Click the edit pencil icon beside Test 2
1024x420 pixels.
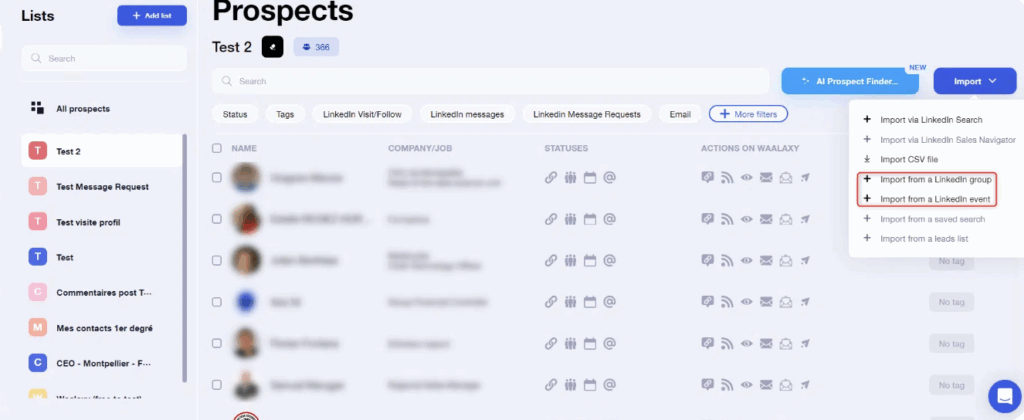(272, 47)
